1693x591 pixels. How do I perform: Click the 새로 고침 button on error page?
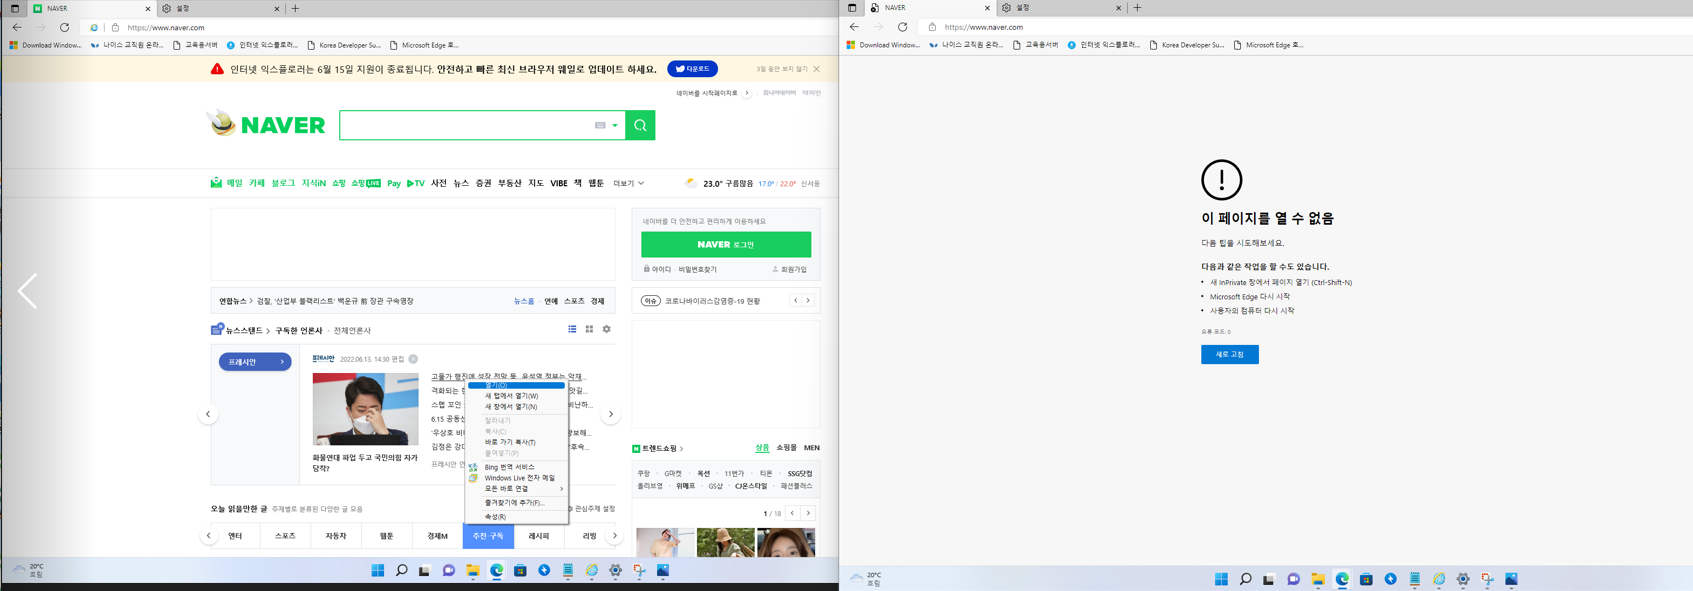pyautogui.click(x=1229, y=354)
